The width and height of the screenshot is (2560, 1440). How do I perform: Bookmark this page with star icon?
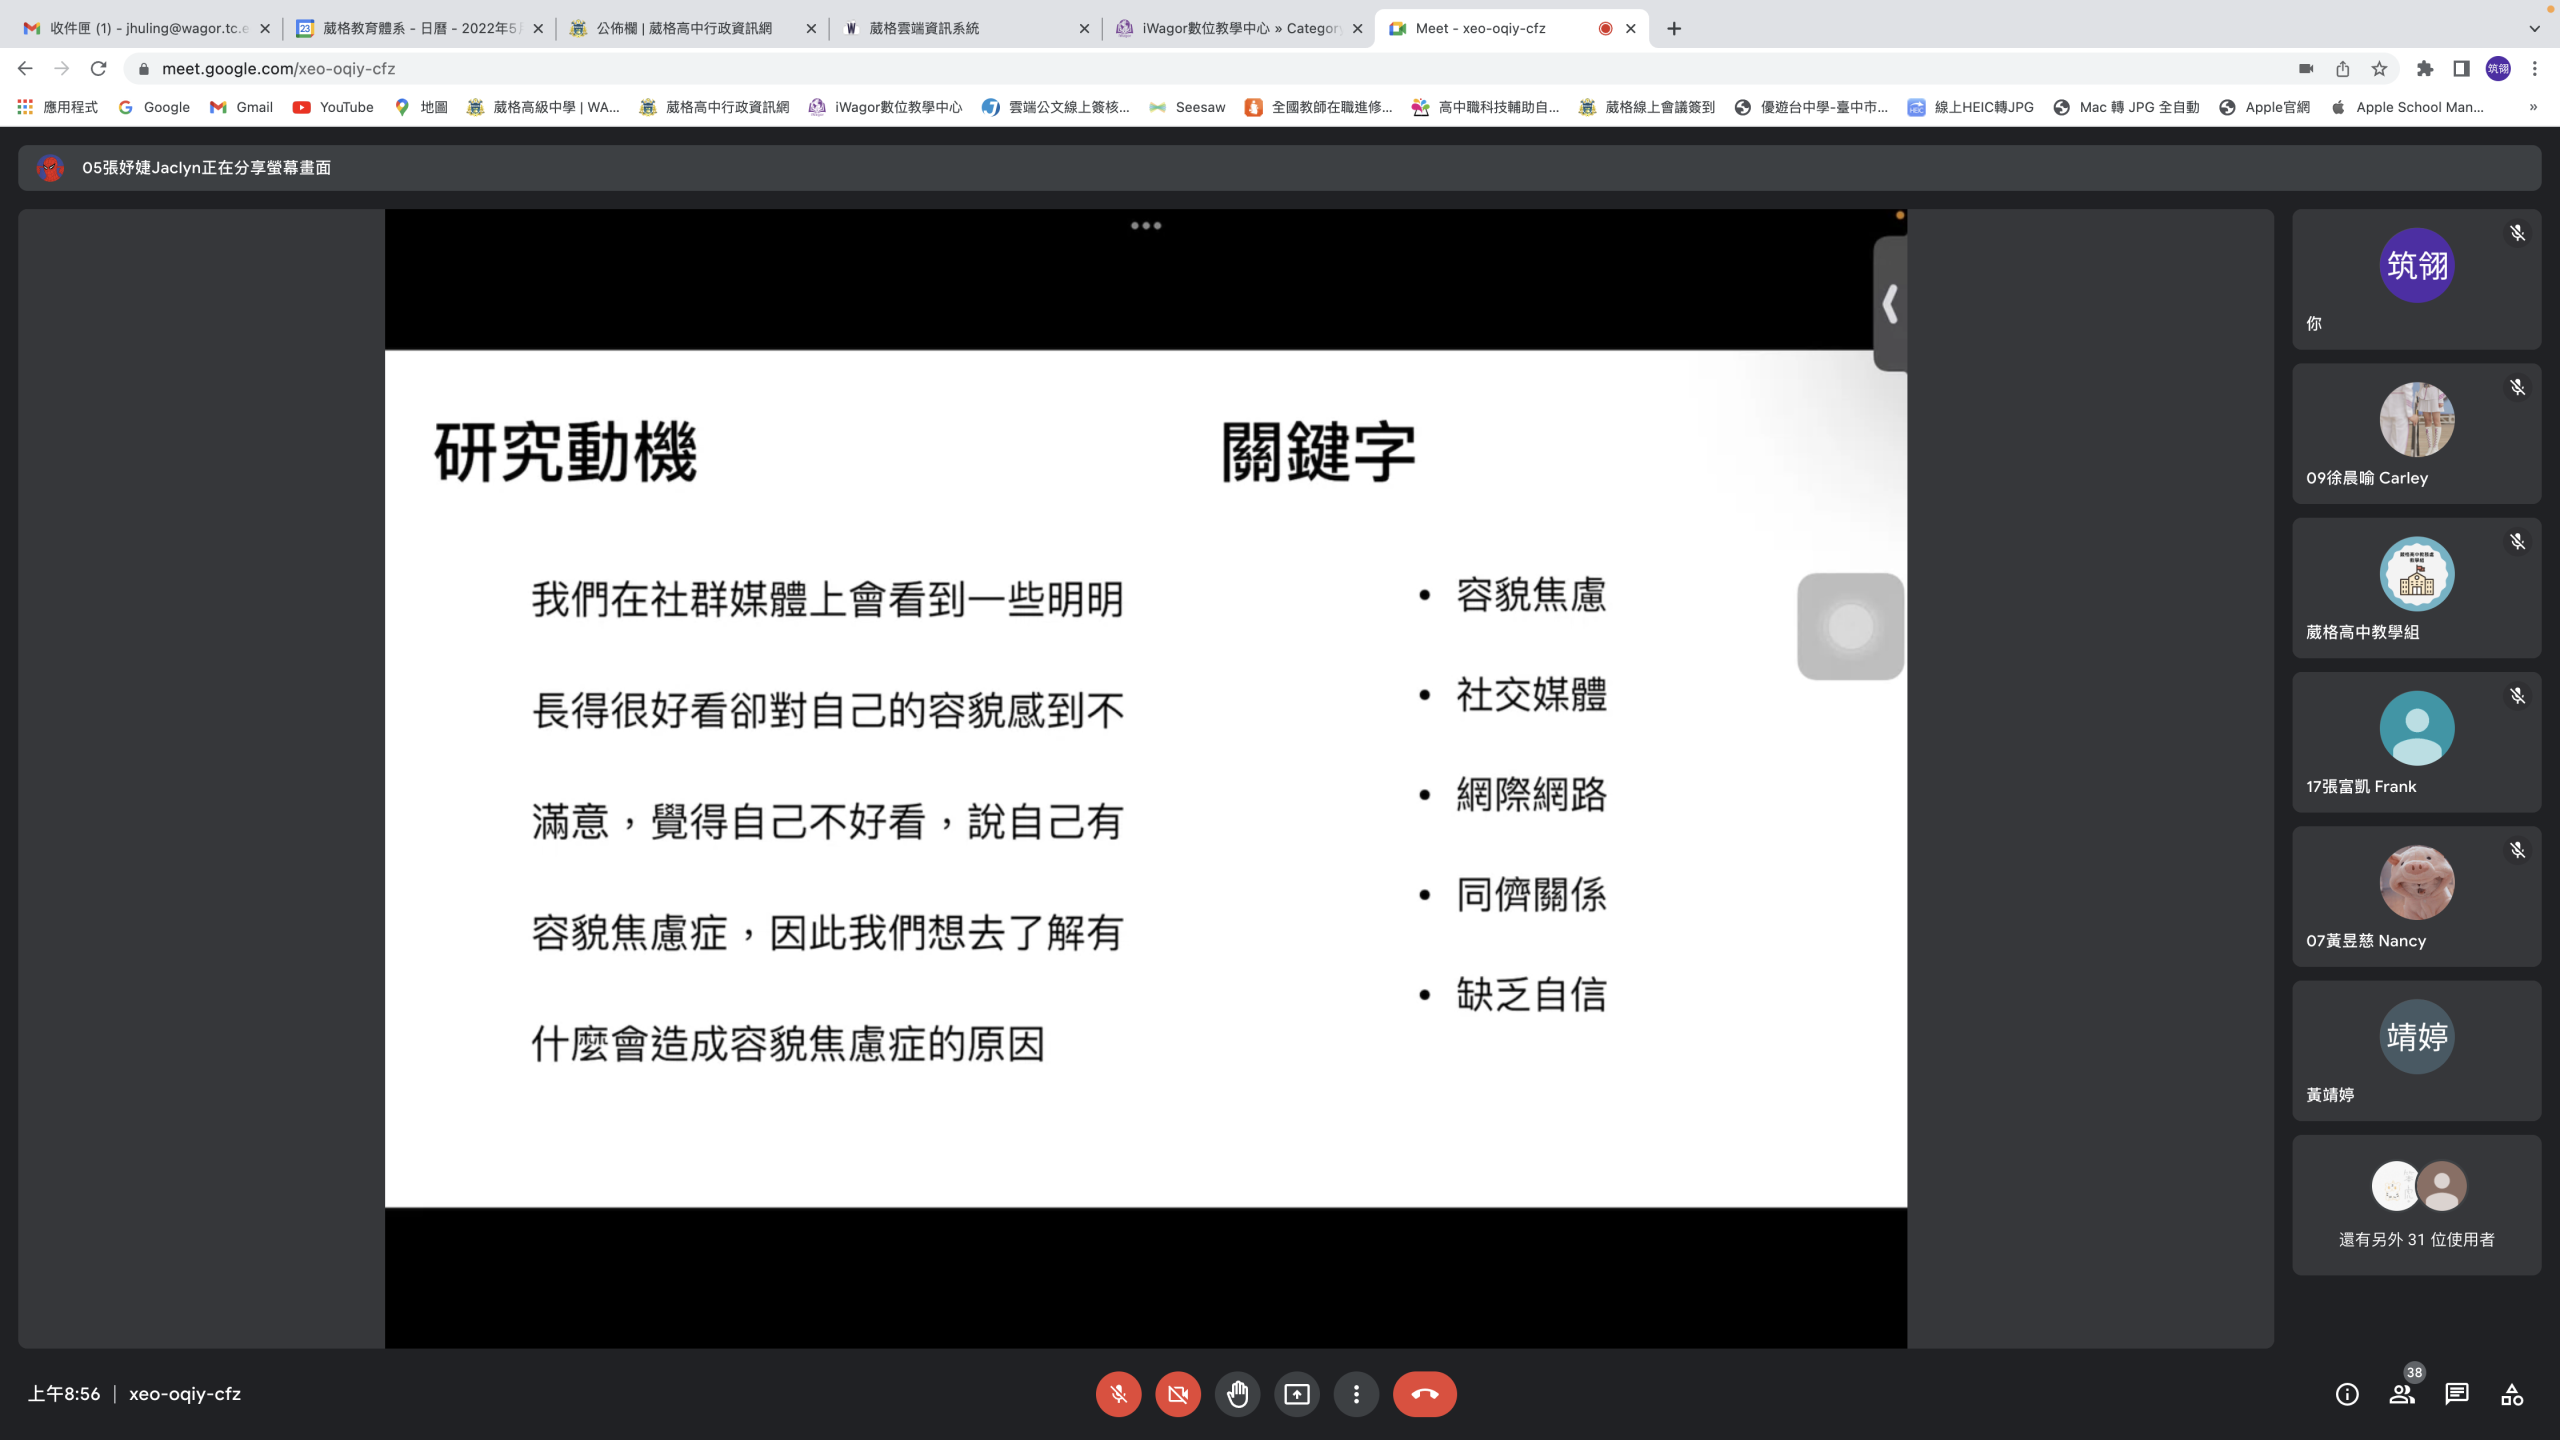(x=2379, y=69)
